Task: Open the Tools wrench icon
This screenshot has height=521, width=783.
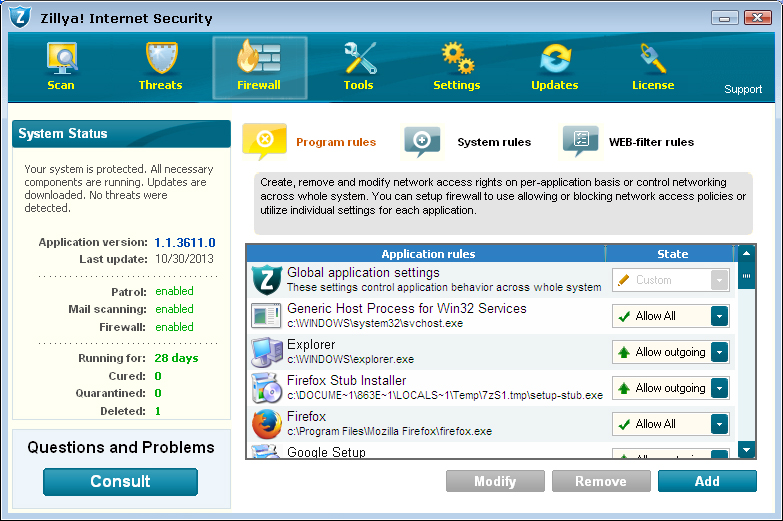Action: (x=360, y=58)
